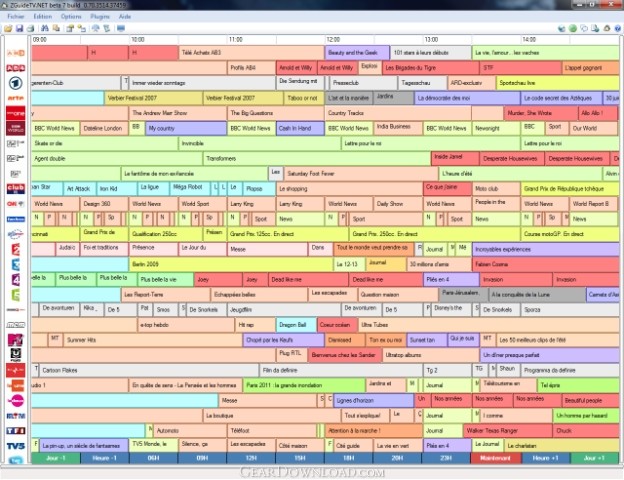
Task: Click the 14:00 time header marker
Action: [529, 39]
